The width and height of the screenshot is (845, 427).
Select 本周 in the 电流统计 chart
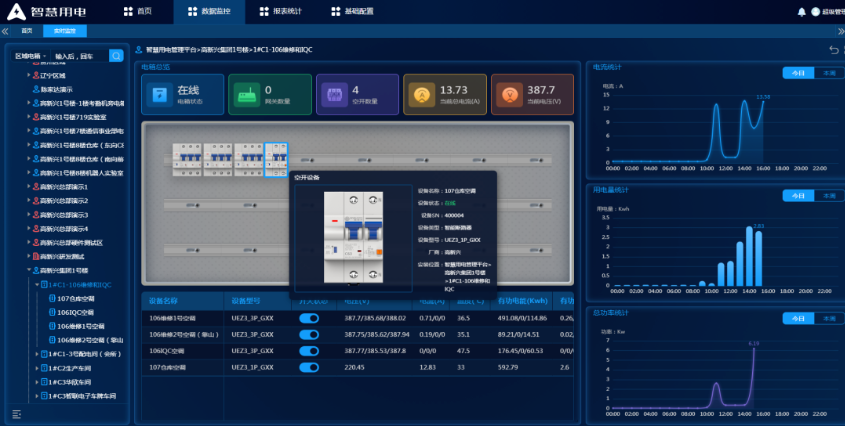[x=828, y=73]
